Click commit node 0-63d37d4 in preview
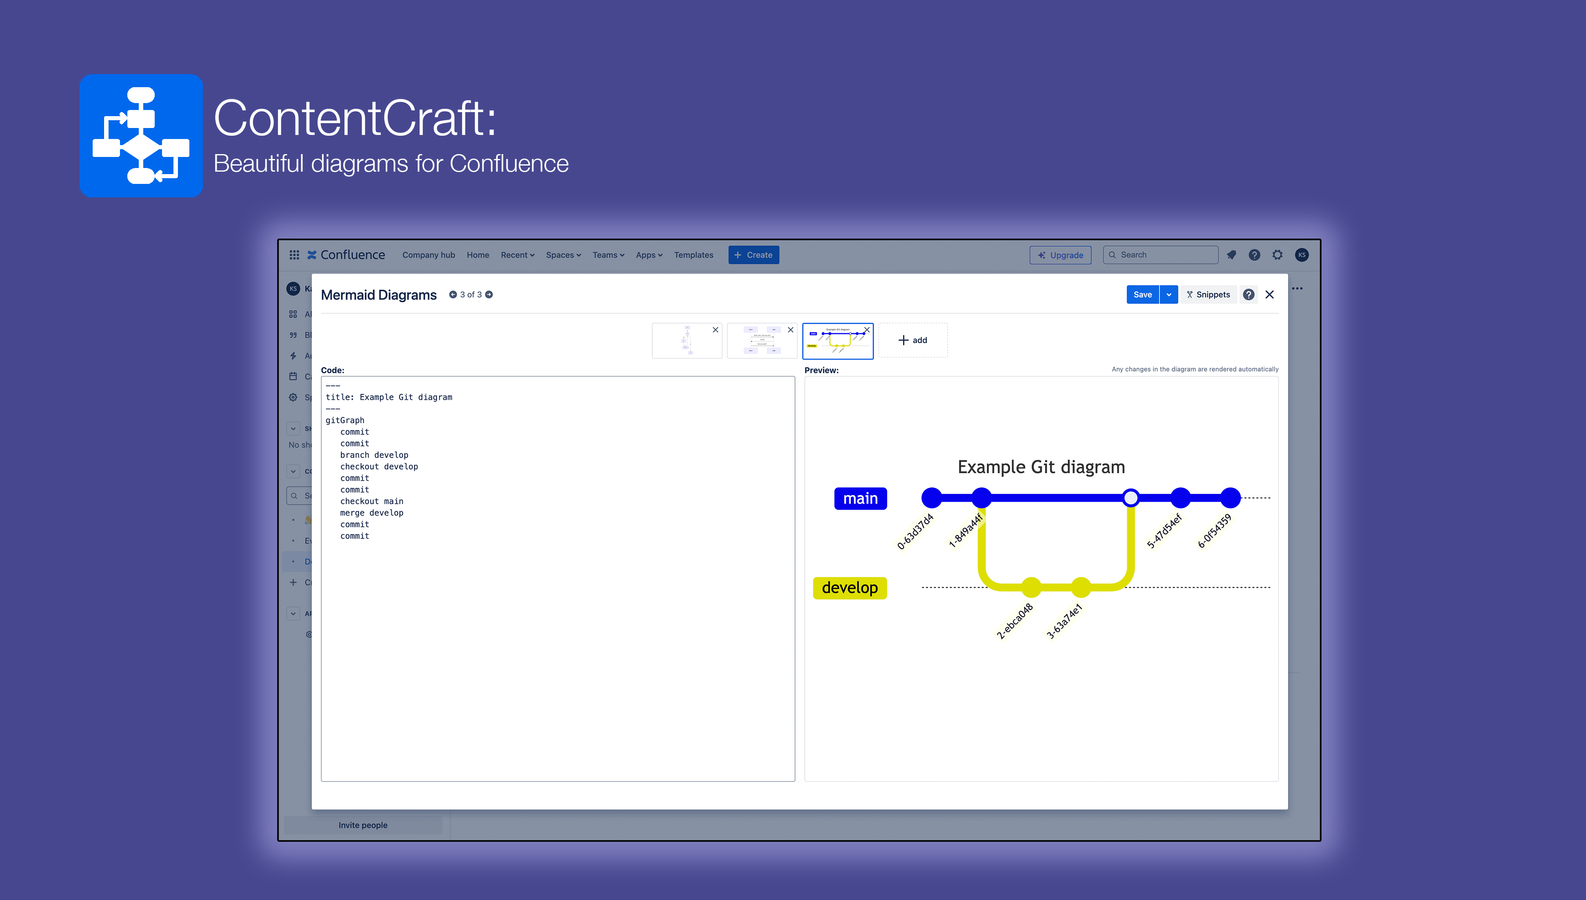The width and height of the screenshot is (1586, 900). [932, 498]
